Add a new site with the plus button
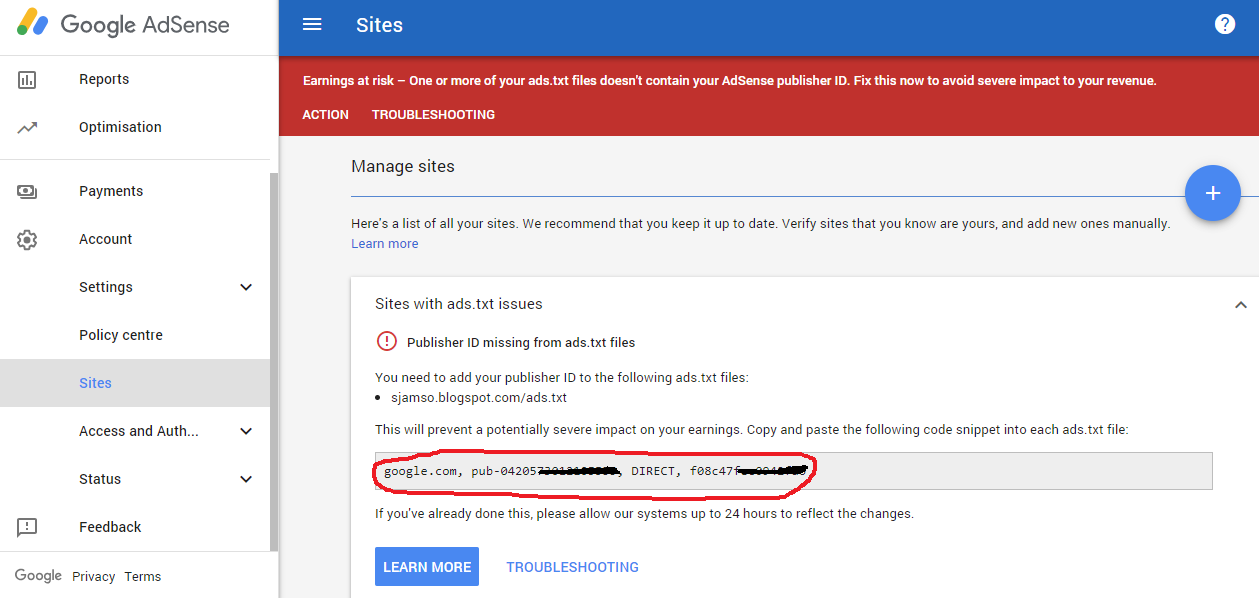The height and width of the screenshot is (598, 1259). [x=1212, y=193]
